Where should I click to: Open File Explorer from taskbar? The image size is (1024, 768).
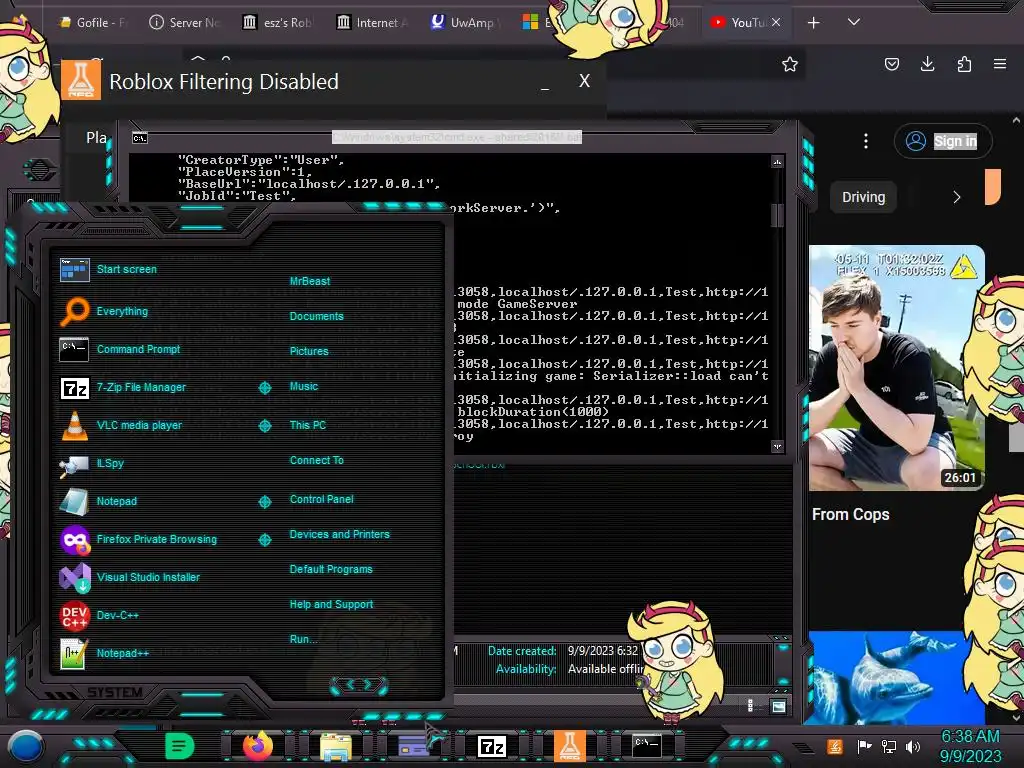(x=336, y=747)
